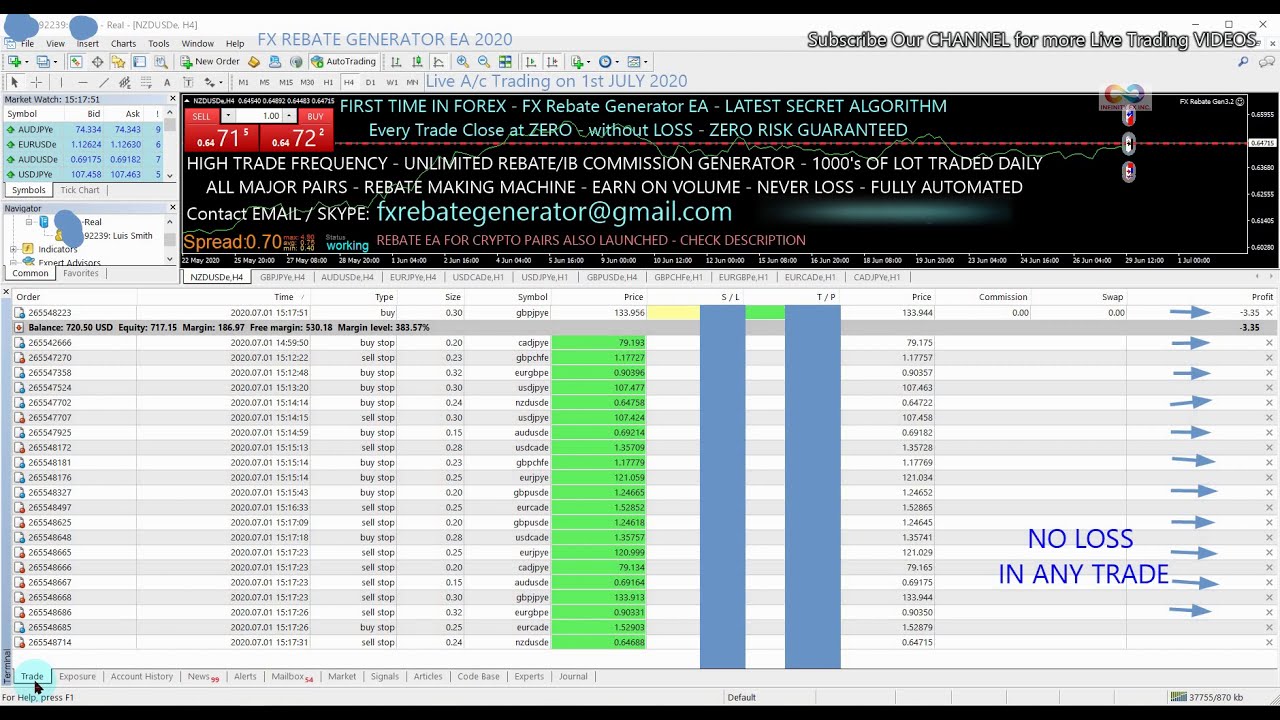
Task: Select the arrow cursor tool
Action: click(14, 82)
